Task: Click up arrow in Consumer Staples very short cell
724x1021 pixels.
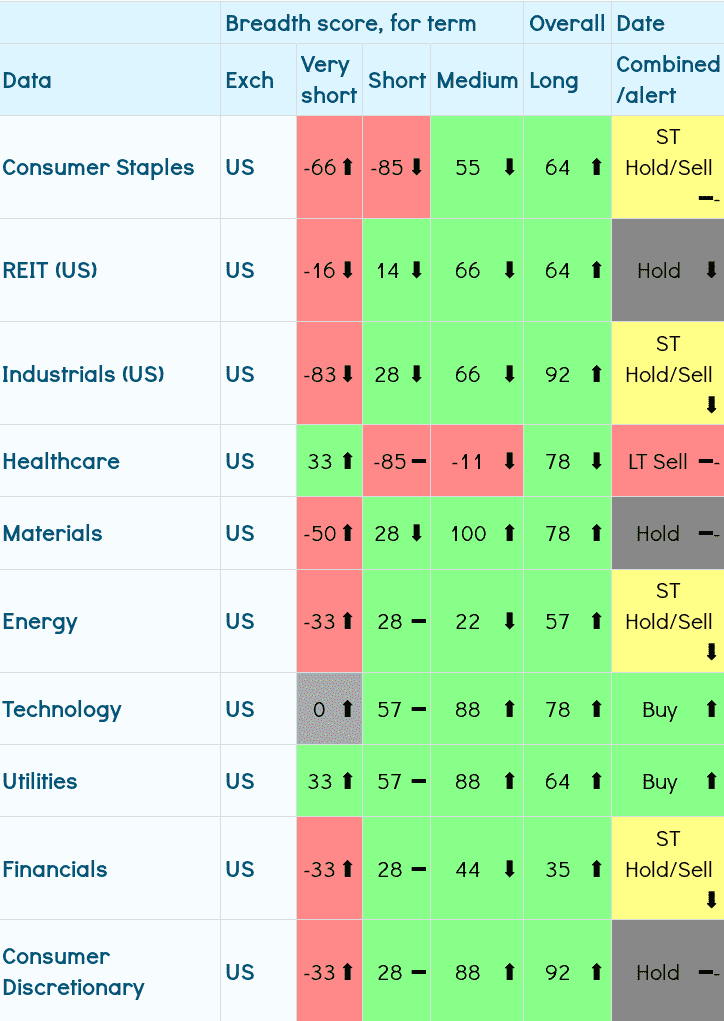Action: (347, 168)
